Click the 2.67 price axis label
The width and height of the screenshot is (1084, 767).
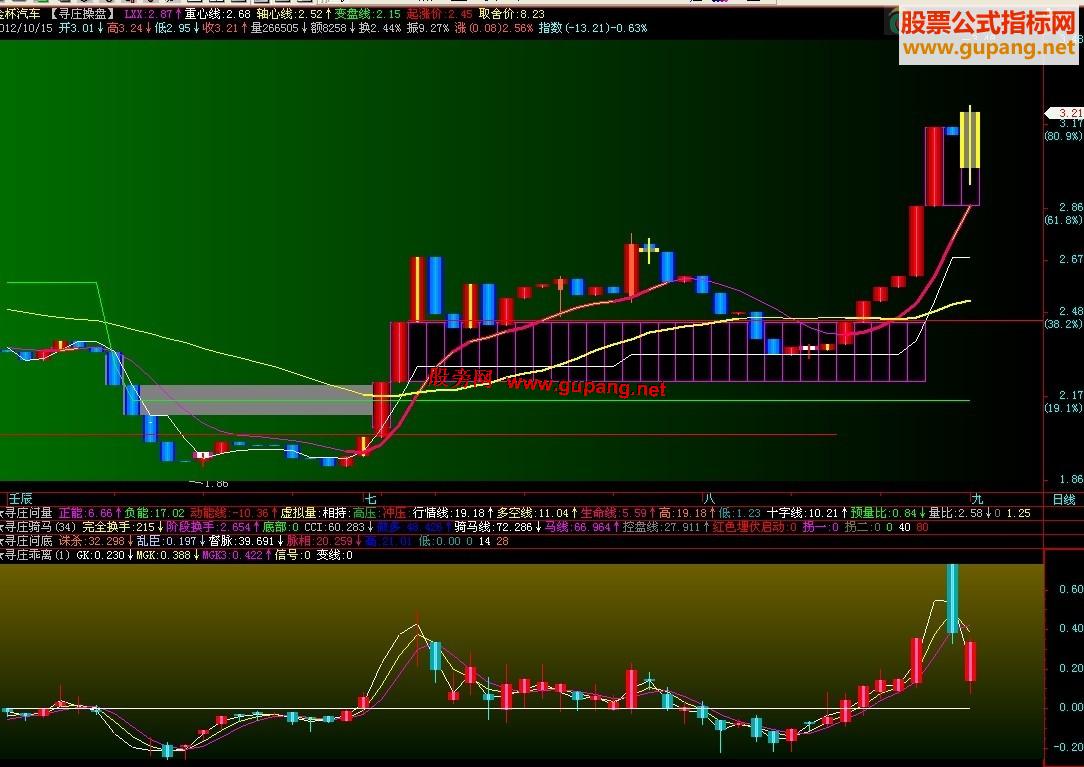tap(1070, 259)
